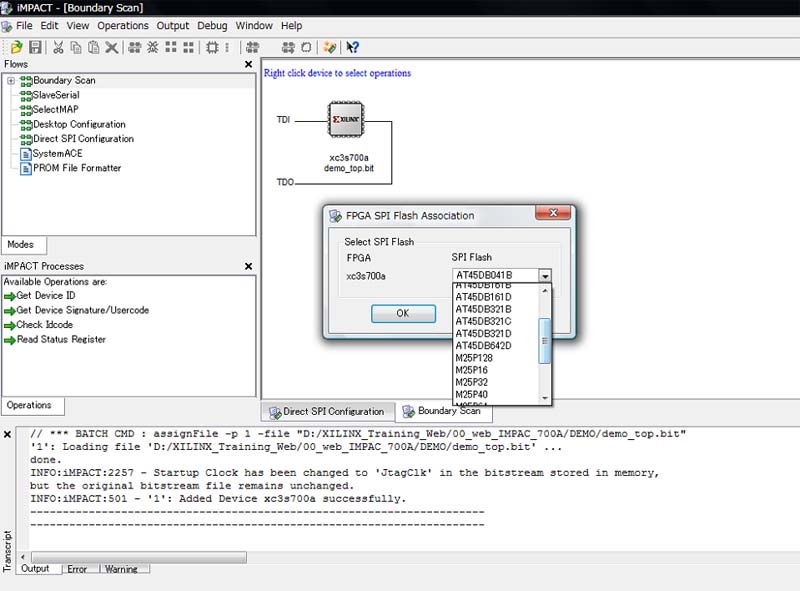The height and width of the screenshot is (591, 800).
Task: Choose AT45DB161D from the flash list
Action: tap(495, 297)
